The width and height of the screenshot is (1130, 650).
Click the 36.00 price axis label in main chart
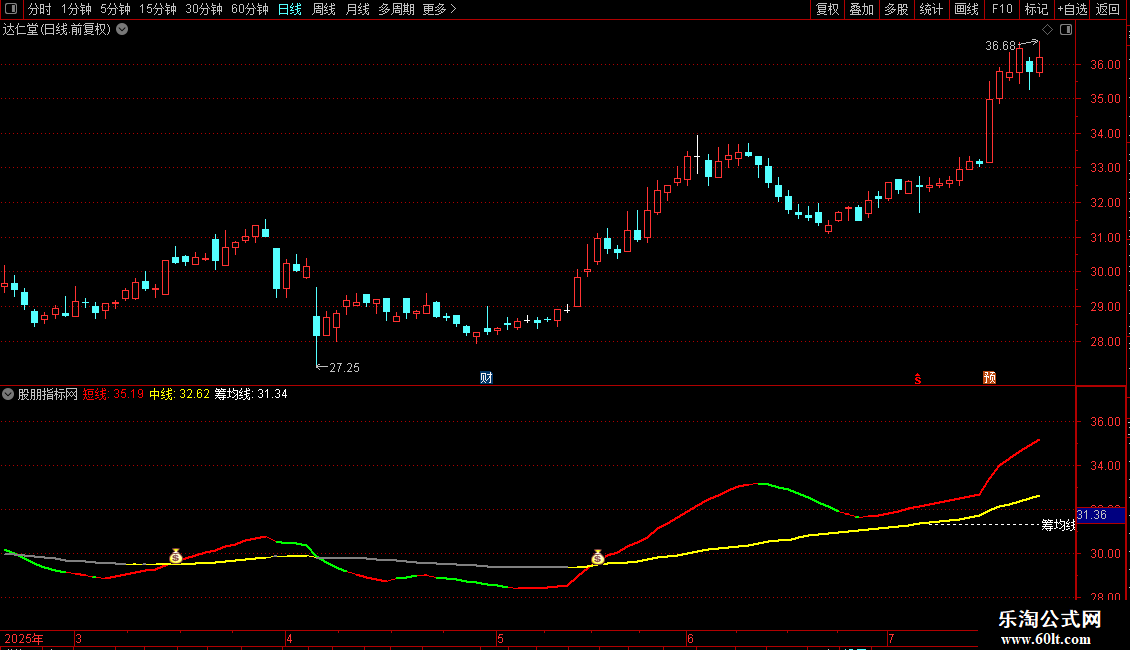tap(1105, 64)
